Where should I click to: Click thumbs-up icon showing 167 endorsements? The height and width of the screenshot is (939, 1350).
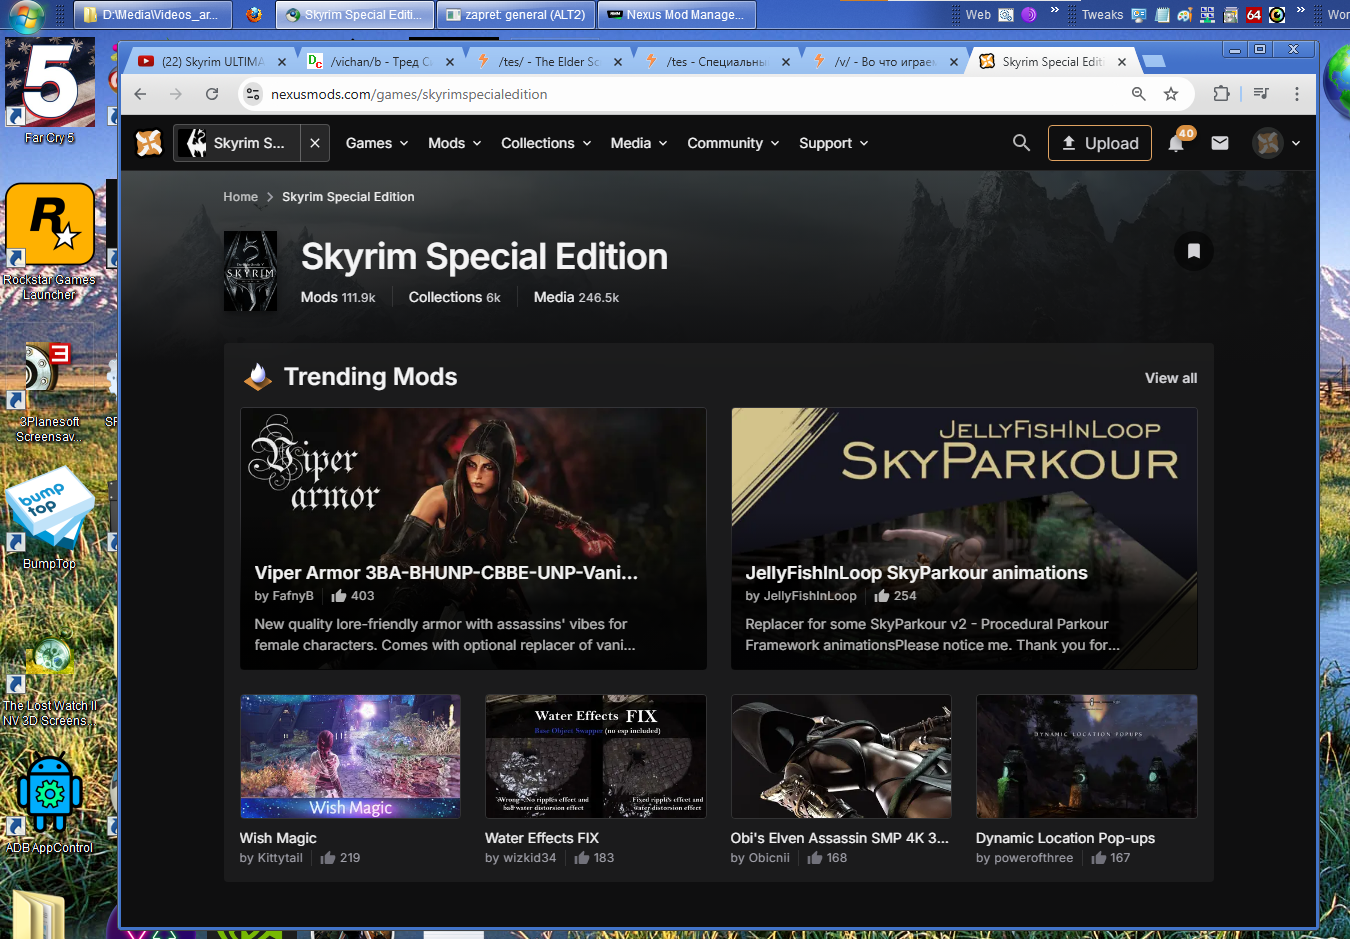point(1099,858)
